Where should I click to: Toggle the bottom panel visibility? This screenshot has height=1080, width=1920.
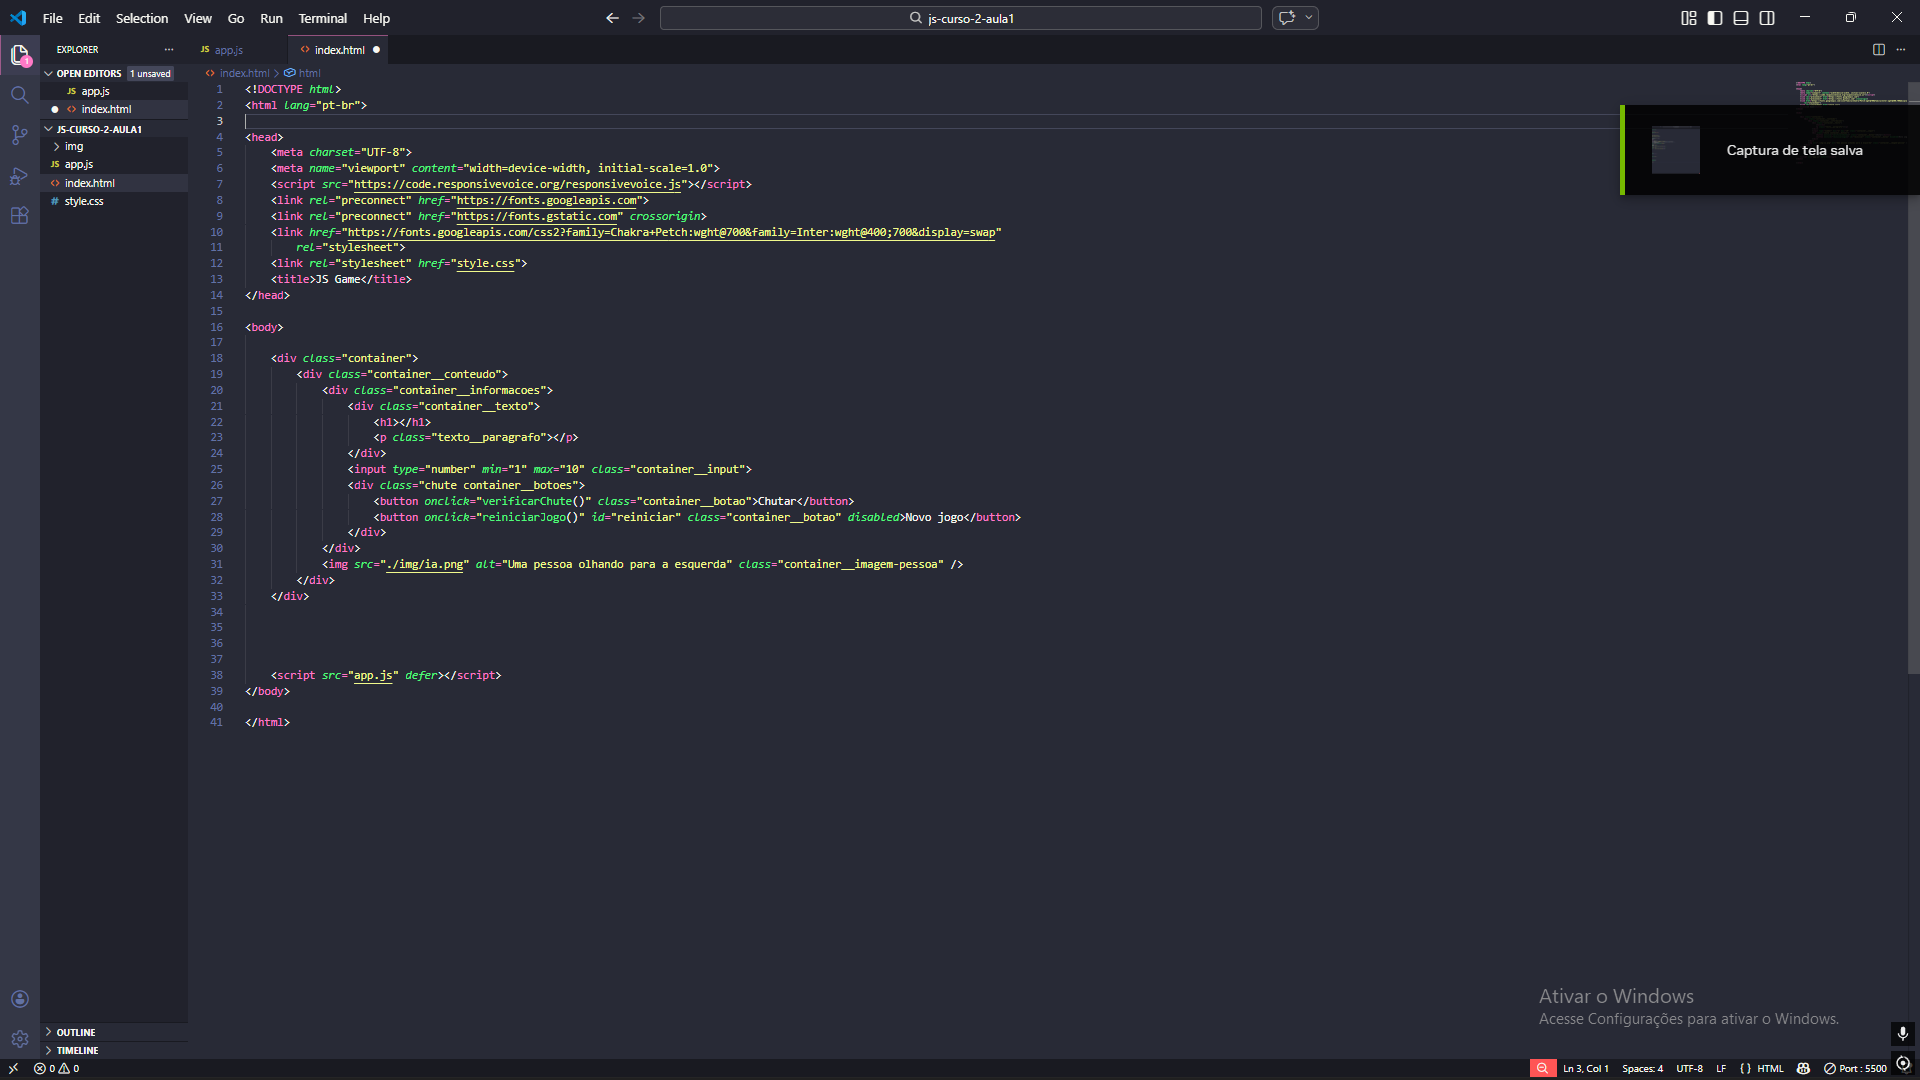1741,18
